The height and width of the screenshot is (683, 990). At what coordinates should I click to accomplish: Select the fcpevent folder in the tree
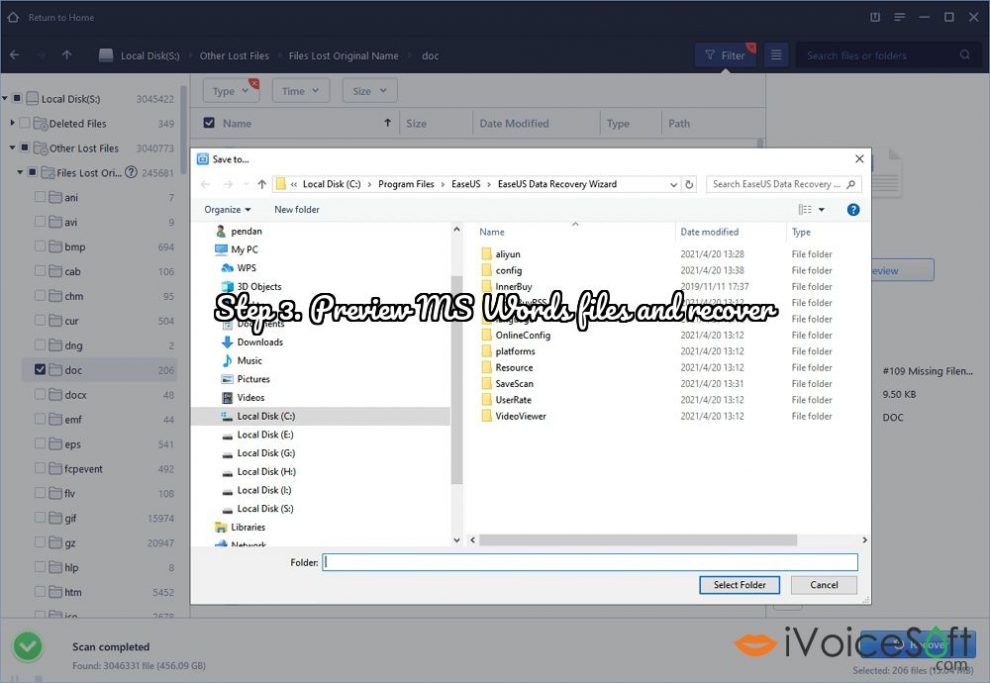pos(83,468)
